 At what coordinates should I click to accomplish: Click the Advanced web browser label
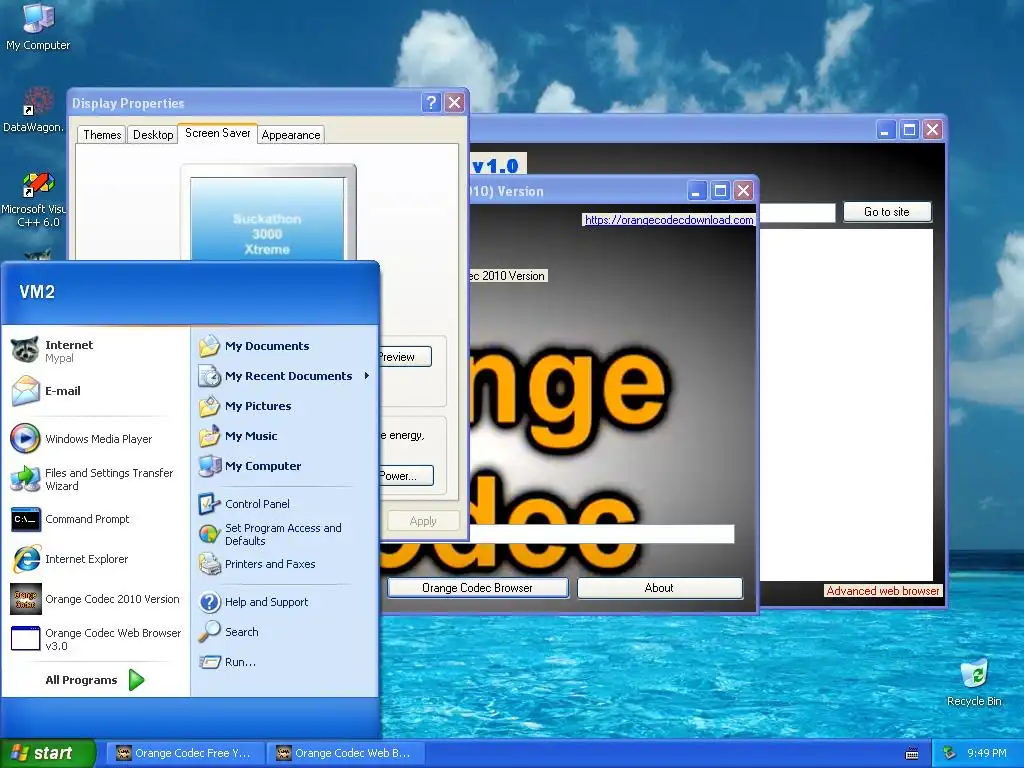(x=882, y=591)
